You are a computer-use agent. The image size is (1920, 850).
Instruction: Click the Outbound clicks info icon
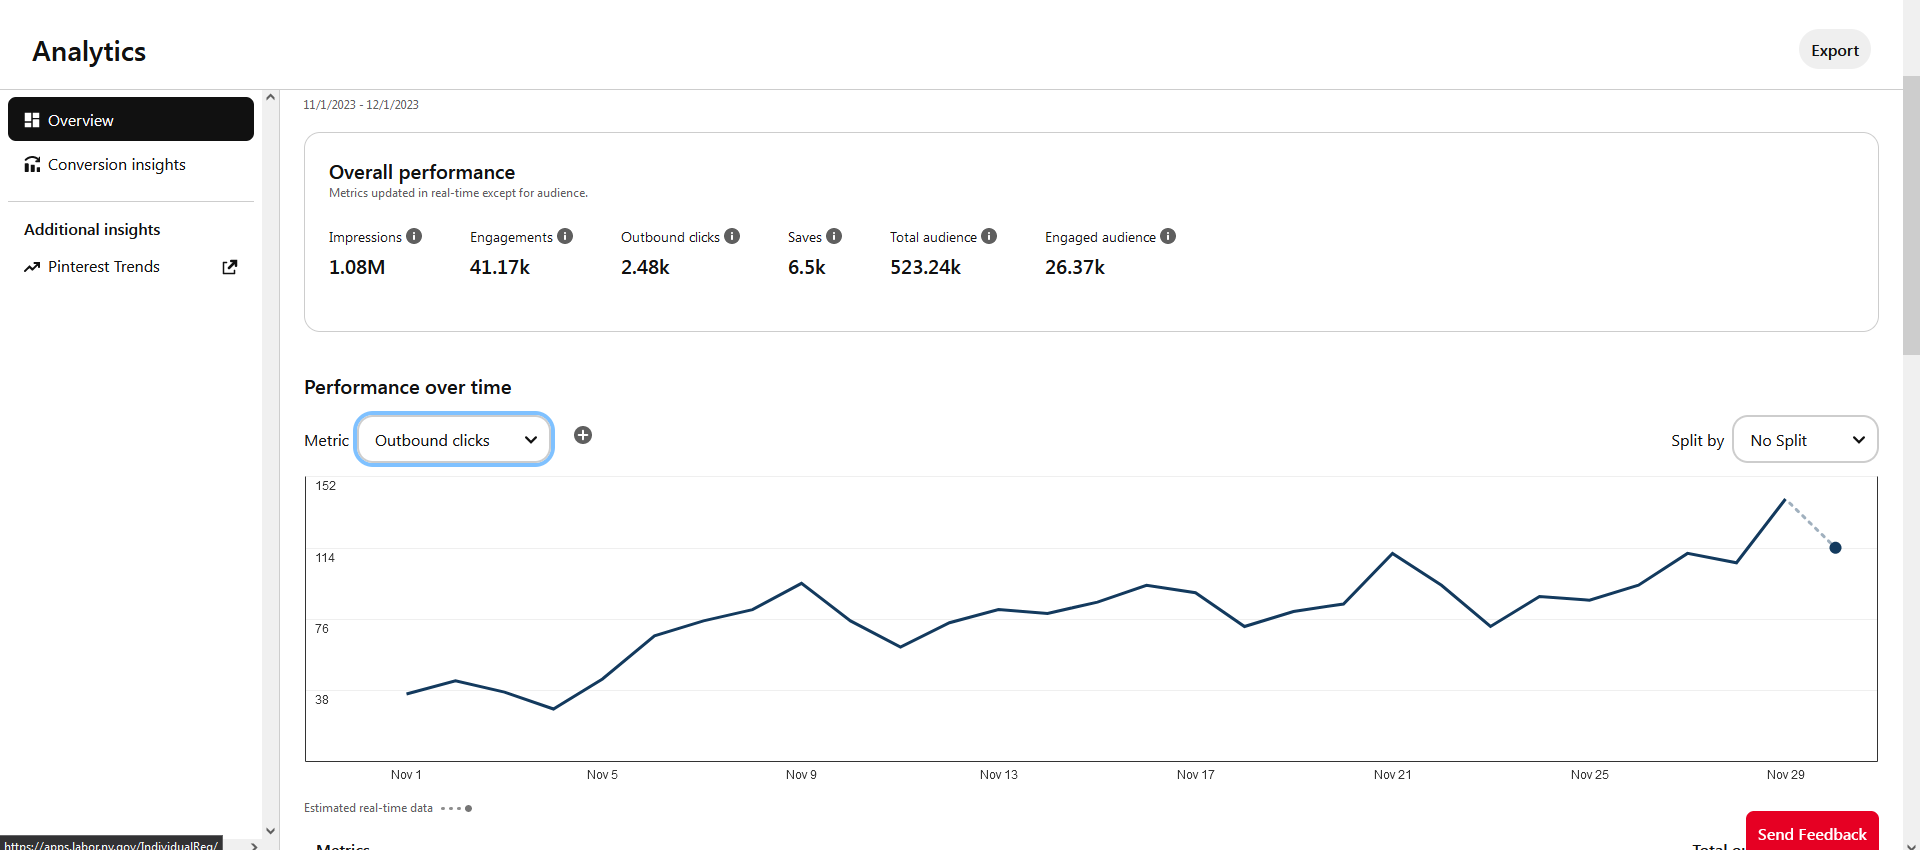732,236
